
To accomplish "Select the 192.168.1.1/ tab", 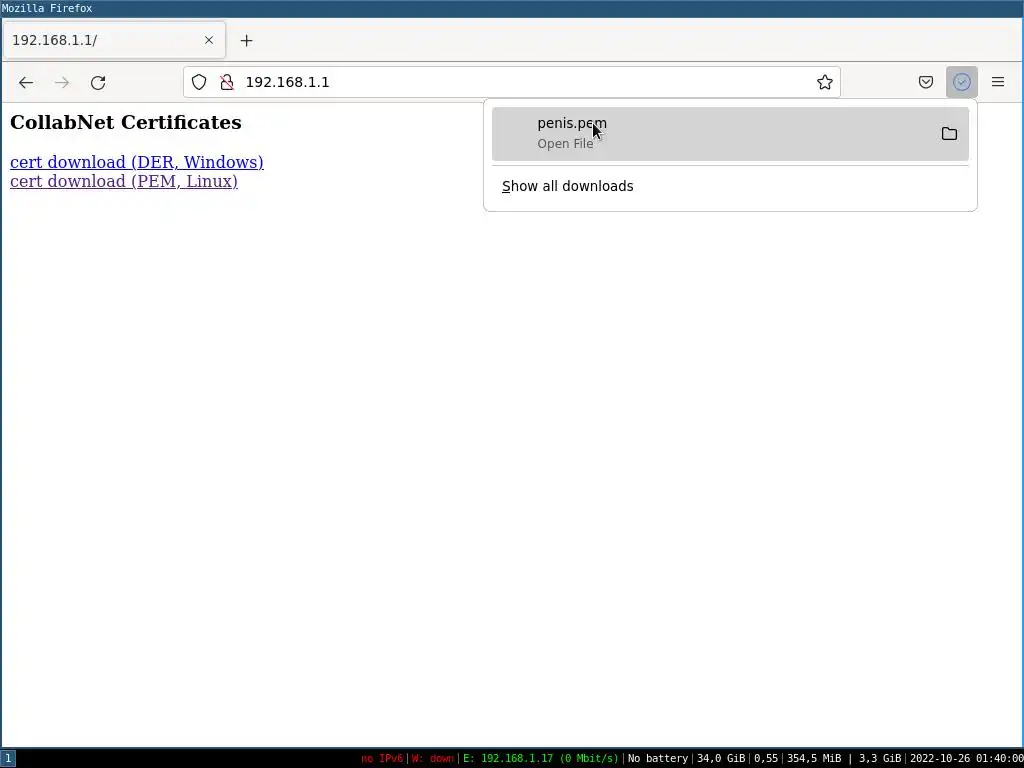I will click(x=114, y=40).
